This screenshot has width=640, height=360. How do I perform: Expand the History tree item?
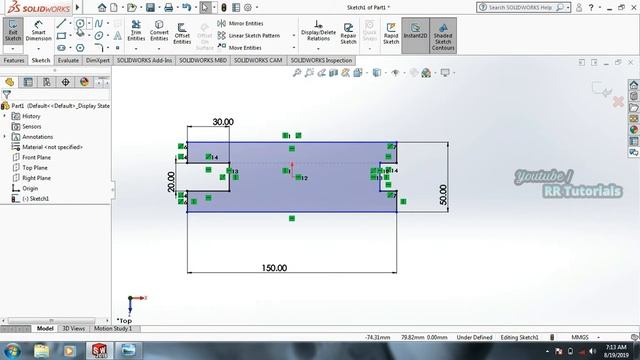5,116
